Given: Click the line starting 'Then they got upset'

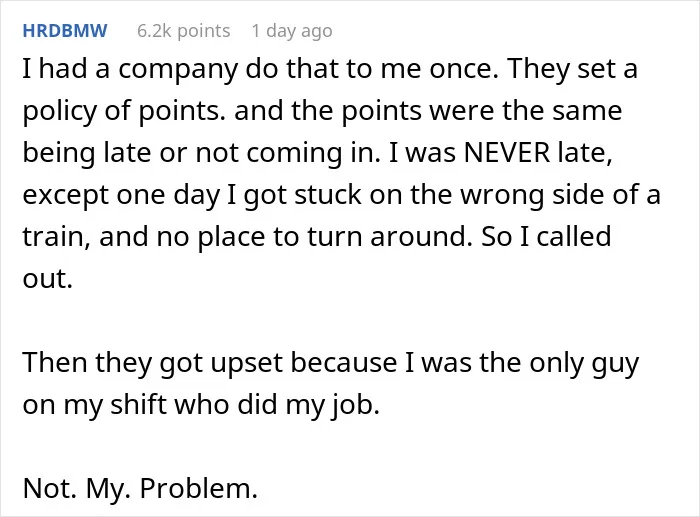Looking at the screenshot, I should coord(331,363).
